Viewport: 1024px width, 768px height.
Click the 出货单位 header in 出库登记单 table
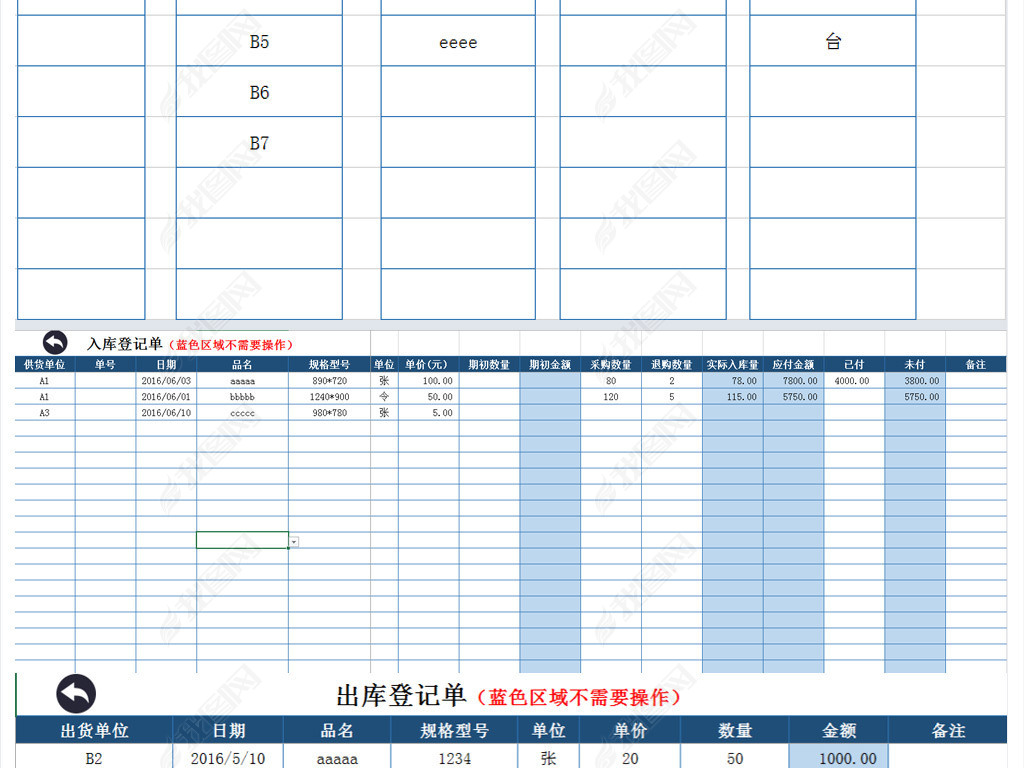click(94, 731)
